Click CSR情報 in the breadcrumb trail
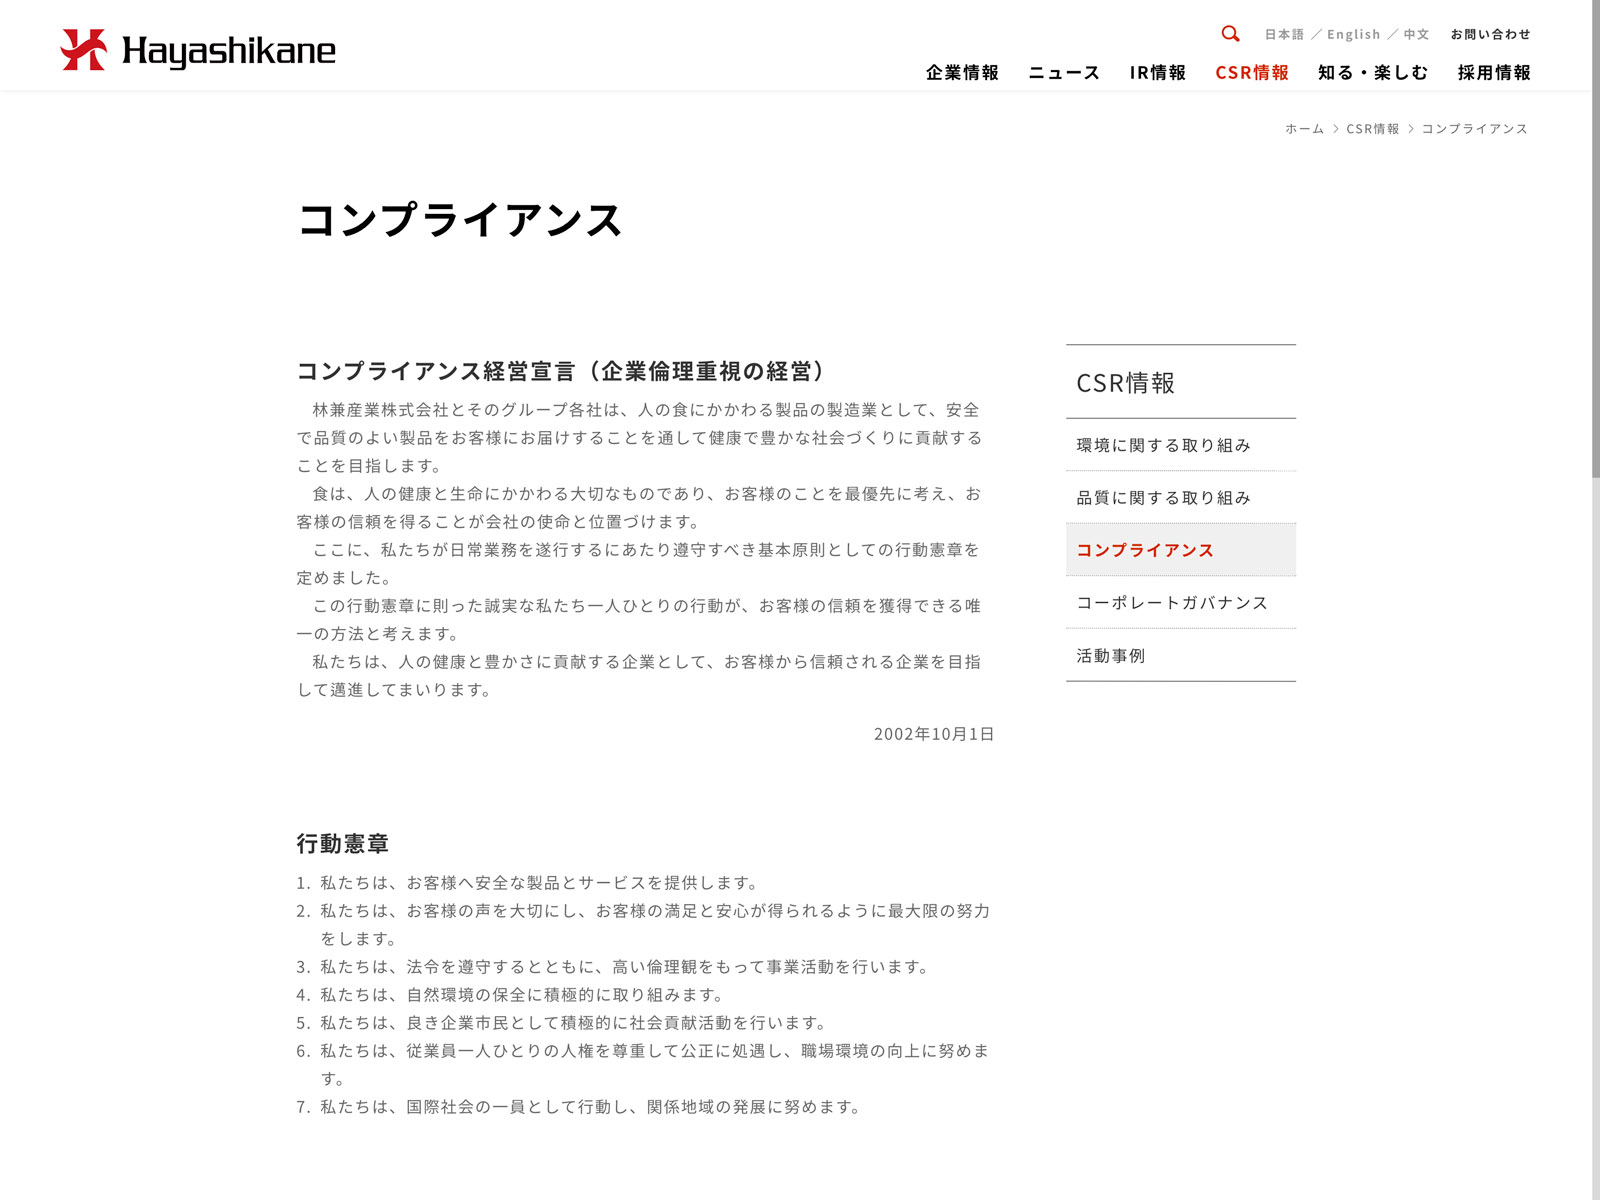 tap(1372, 129)
